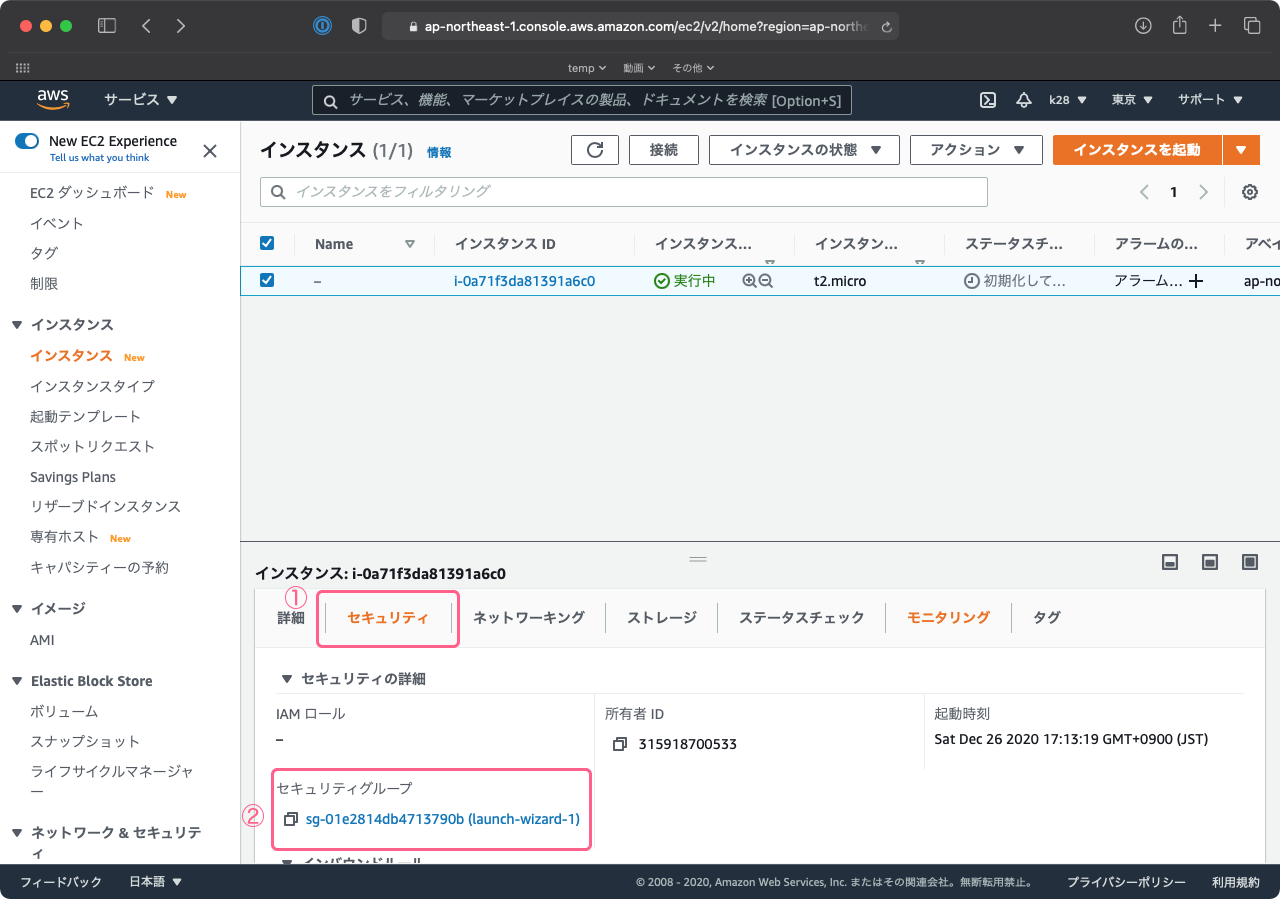
Task: Switch to the セキュリティ tab
Action: (x=388, y=618)
